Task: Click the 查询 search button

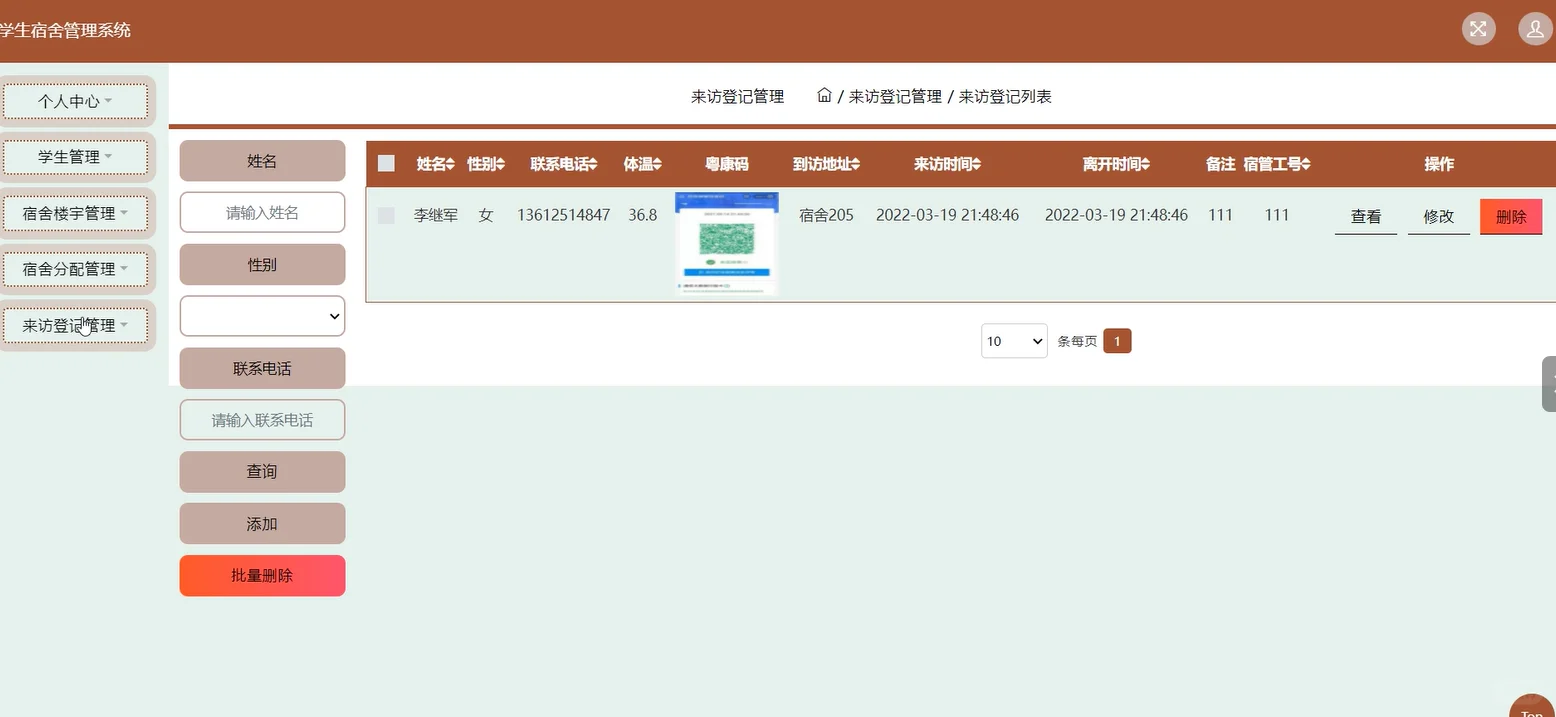Action: (x=262, y=471)
